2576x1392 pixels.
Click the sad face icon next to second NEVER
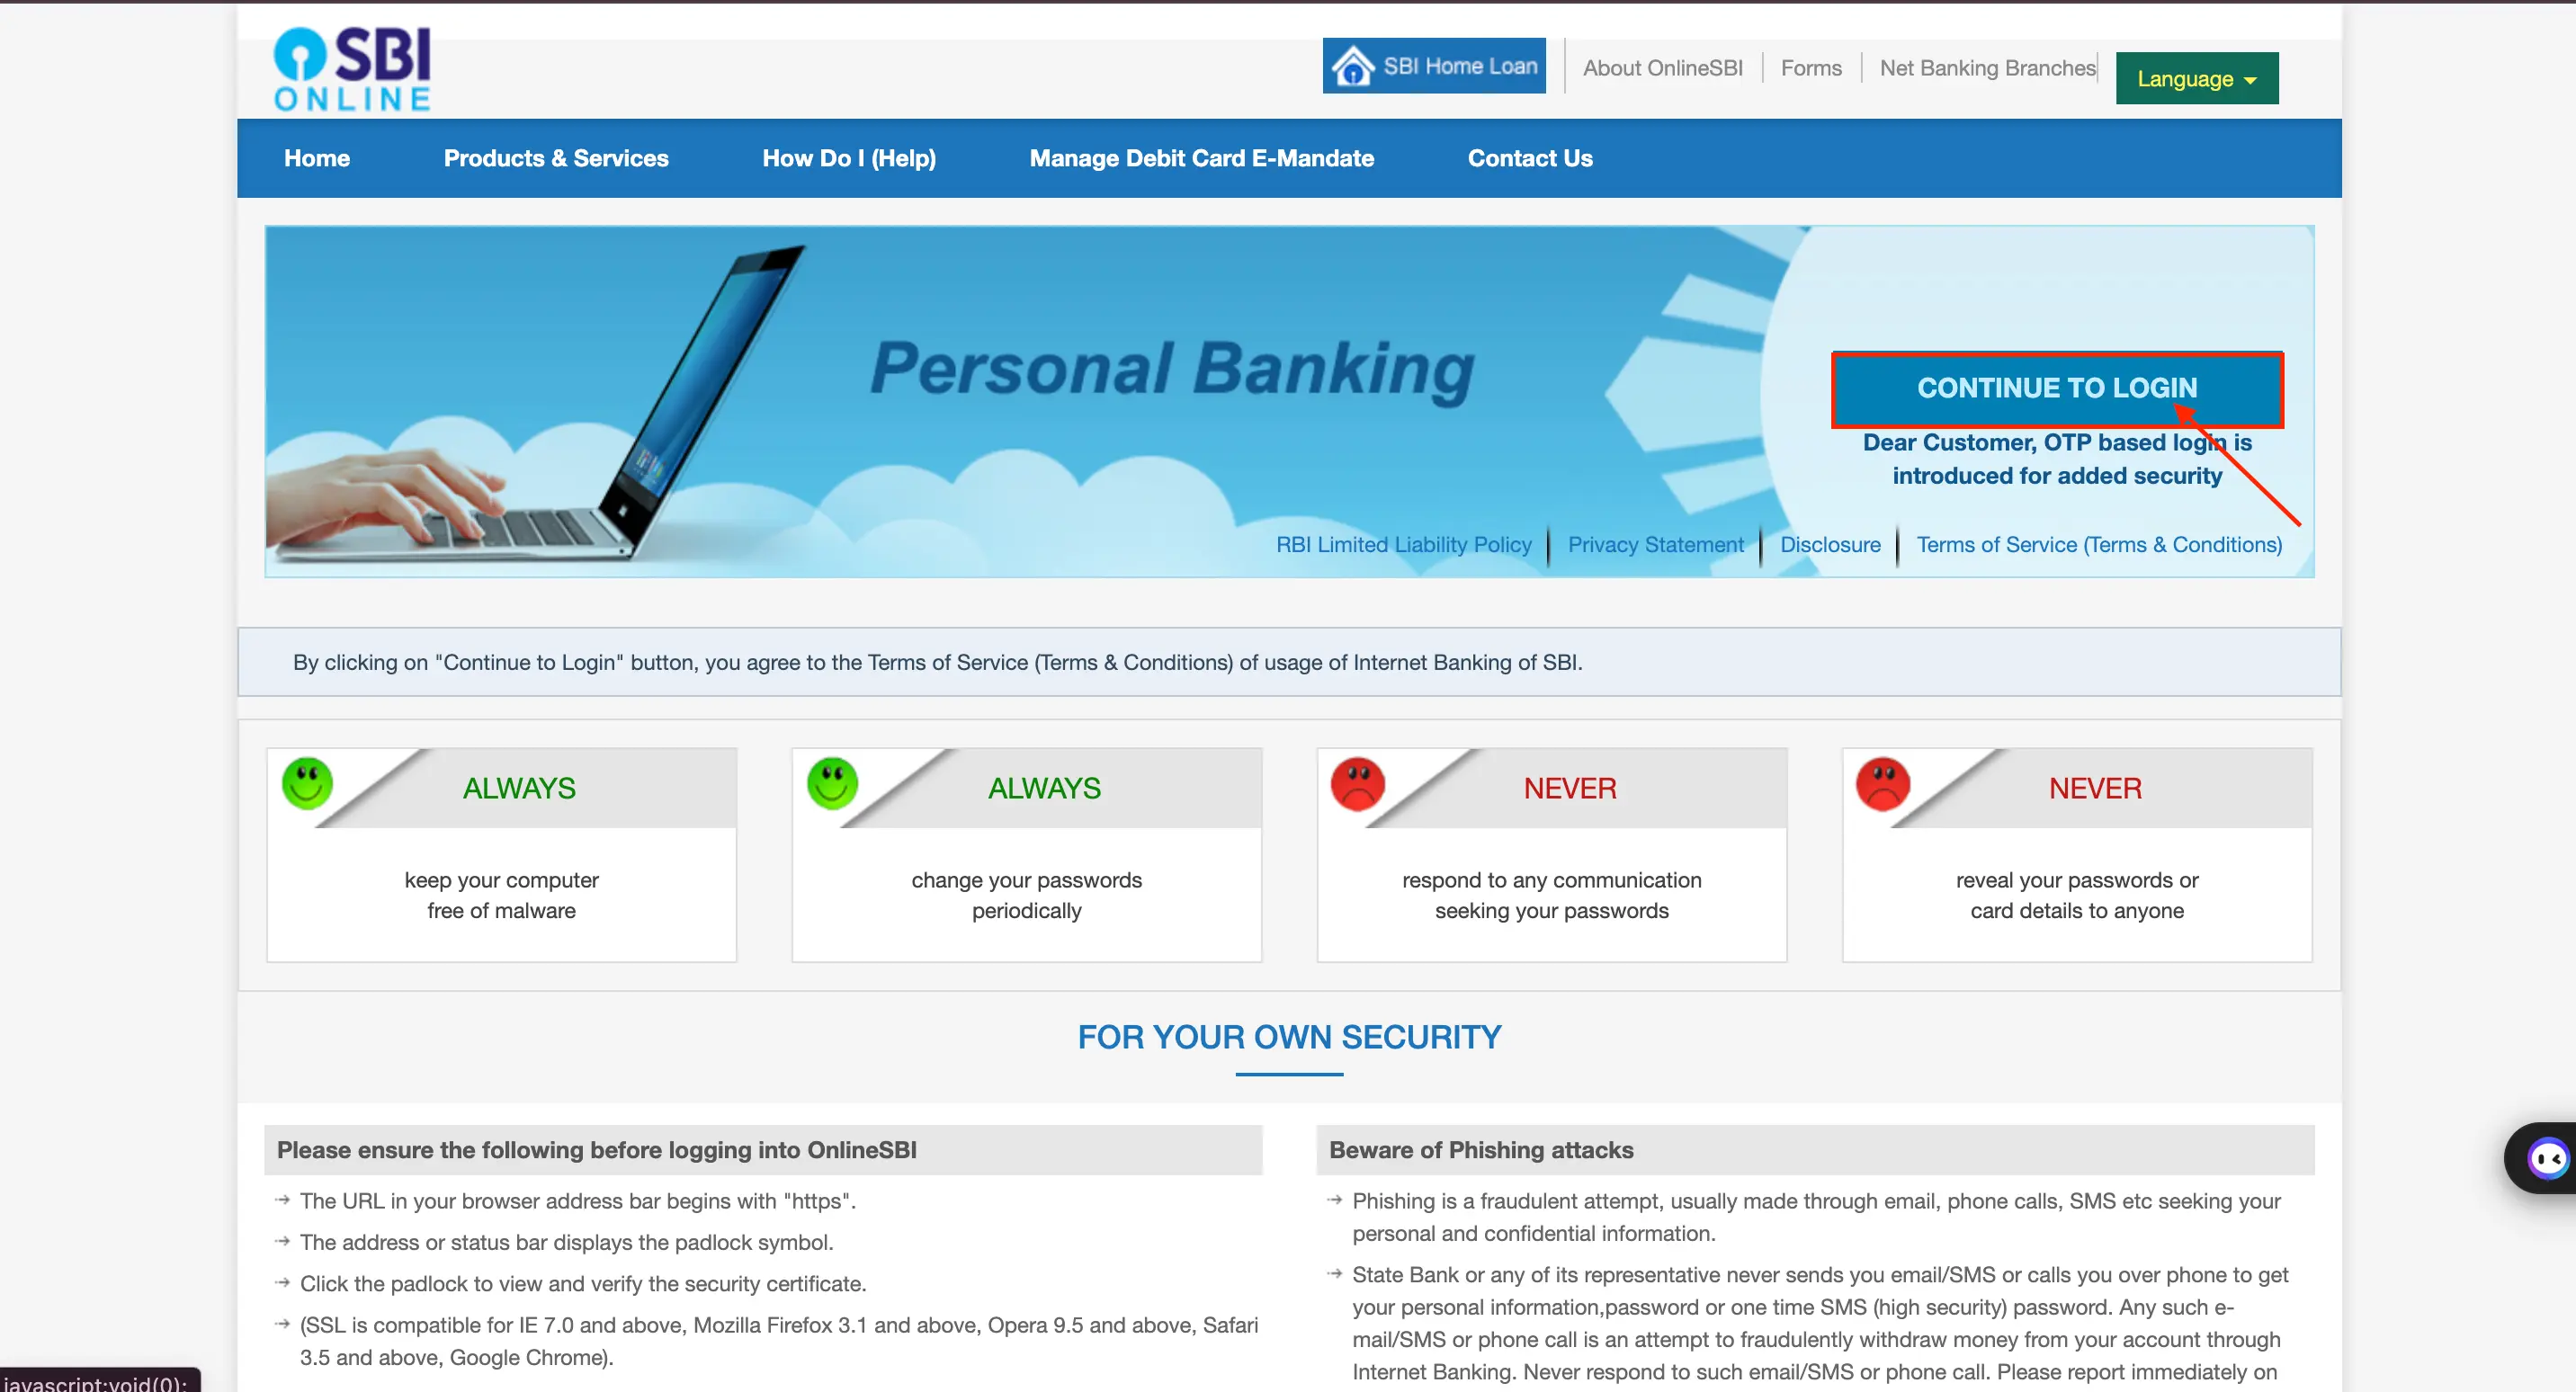[1882, 783]
